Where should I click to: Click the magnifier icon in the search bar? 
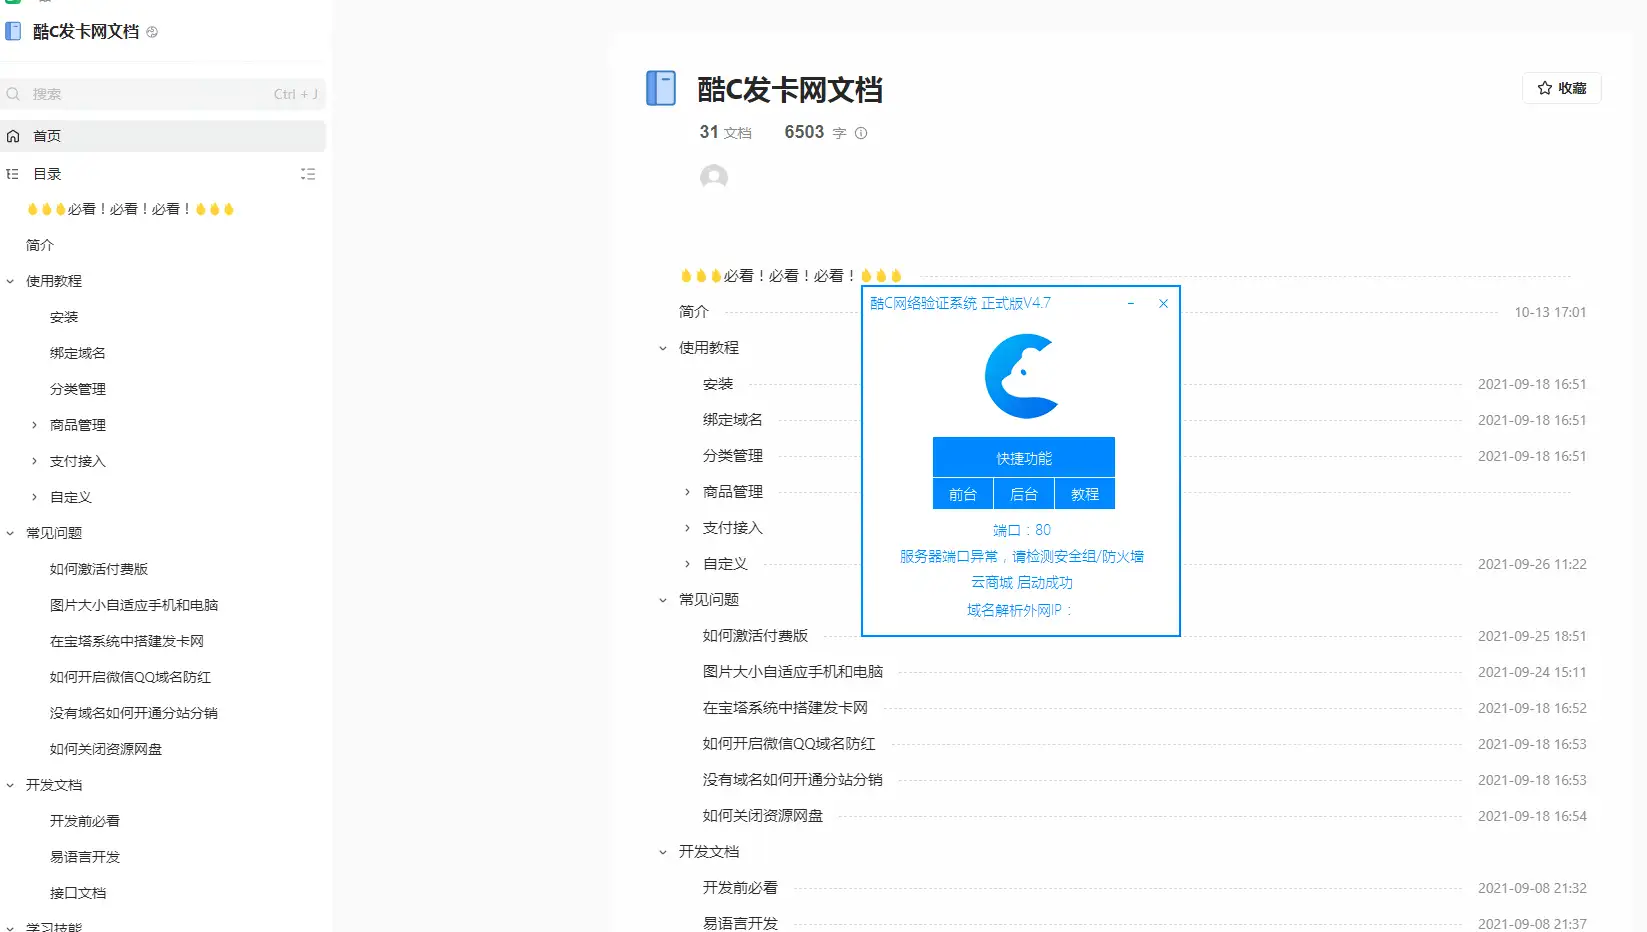click(13, 93)
